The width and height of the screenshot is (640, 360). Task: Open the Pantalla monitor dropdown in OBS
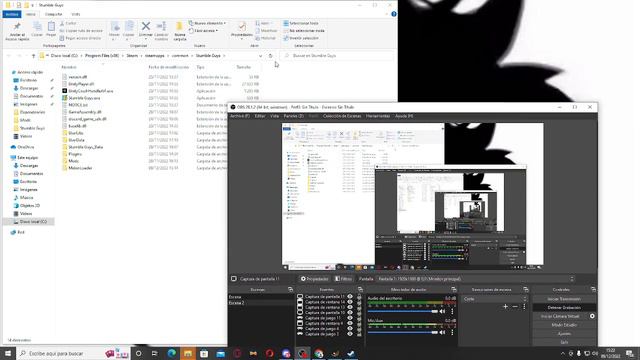(x=476, y=279)
